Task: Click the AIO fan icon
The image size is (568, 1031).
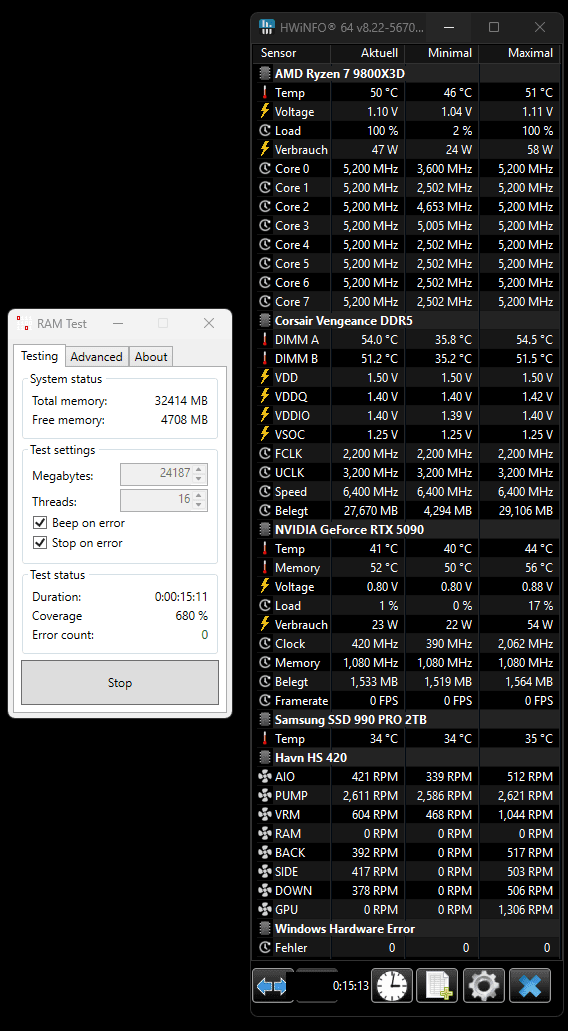Action: [x=265, y=777]
